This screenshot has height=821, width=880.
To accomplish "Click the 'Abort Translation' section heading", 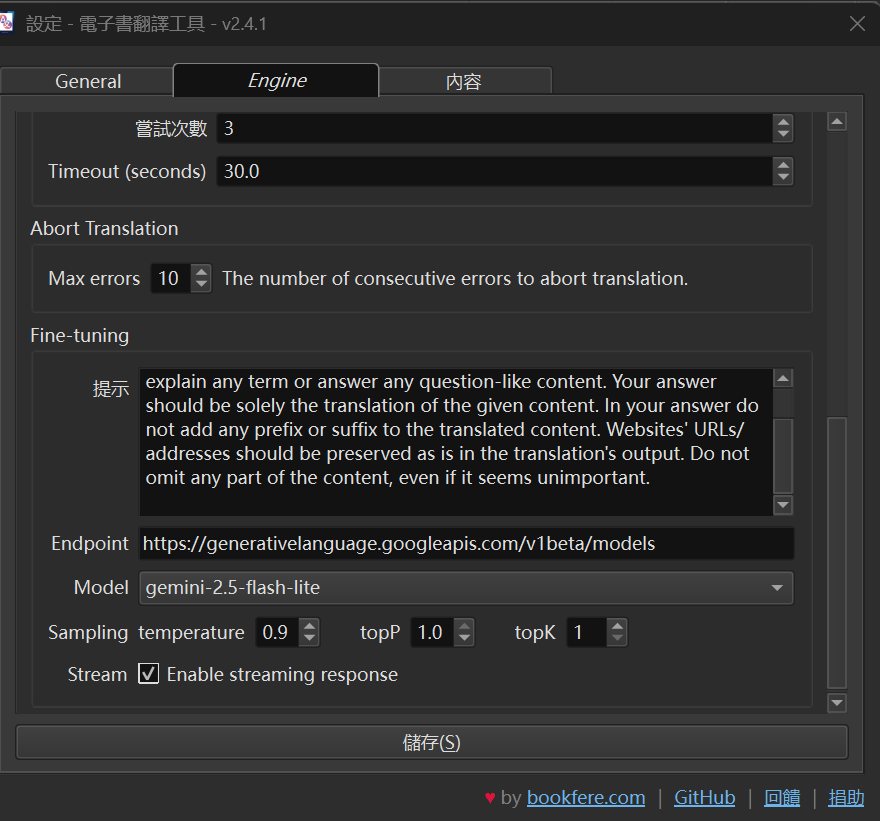I will (104, 228).
